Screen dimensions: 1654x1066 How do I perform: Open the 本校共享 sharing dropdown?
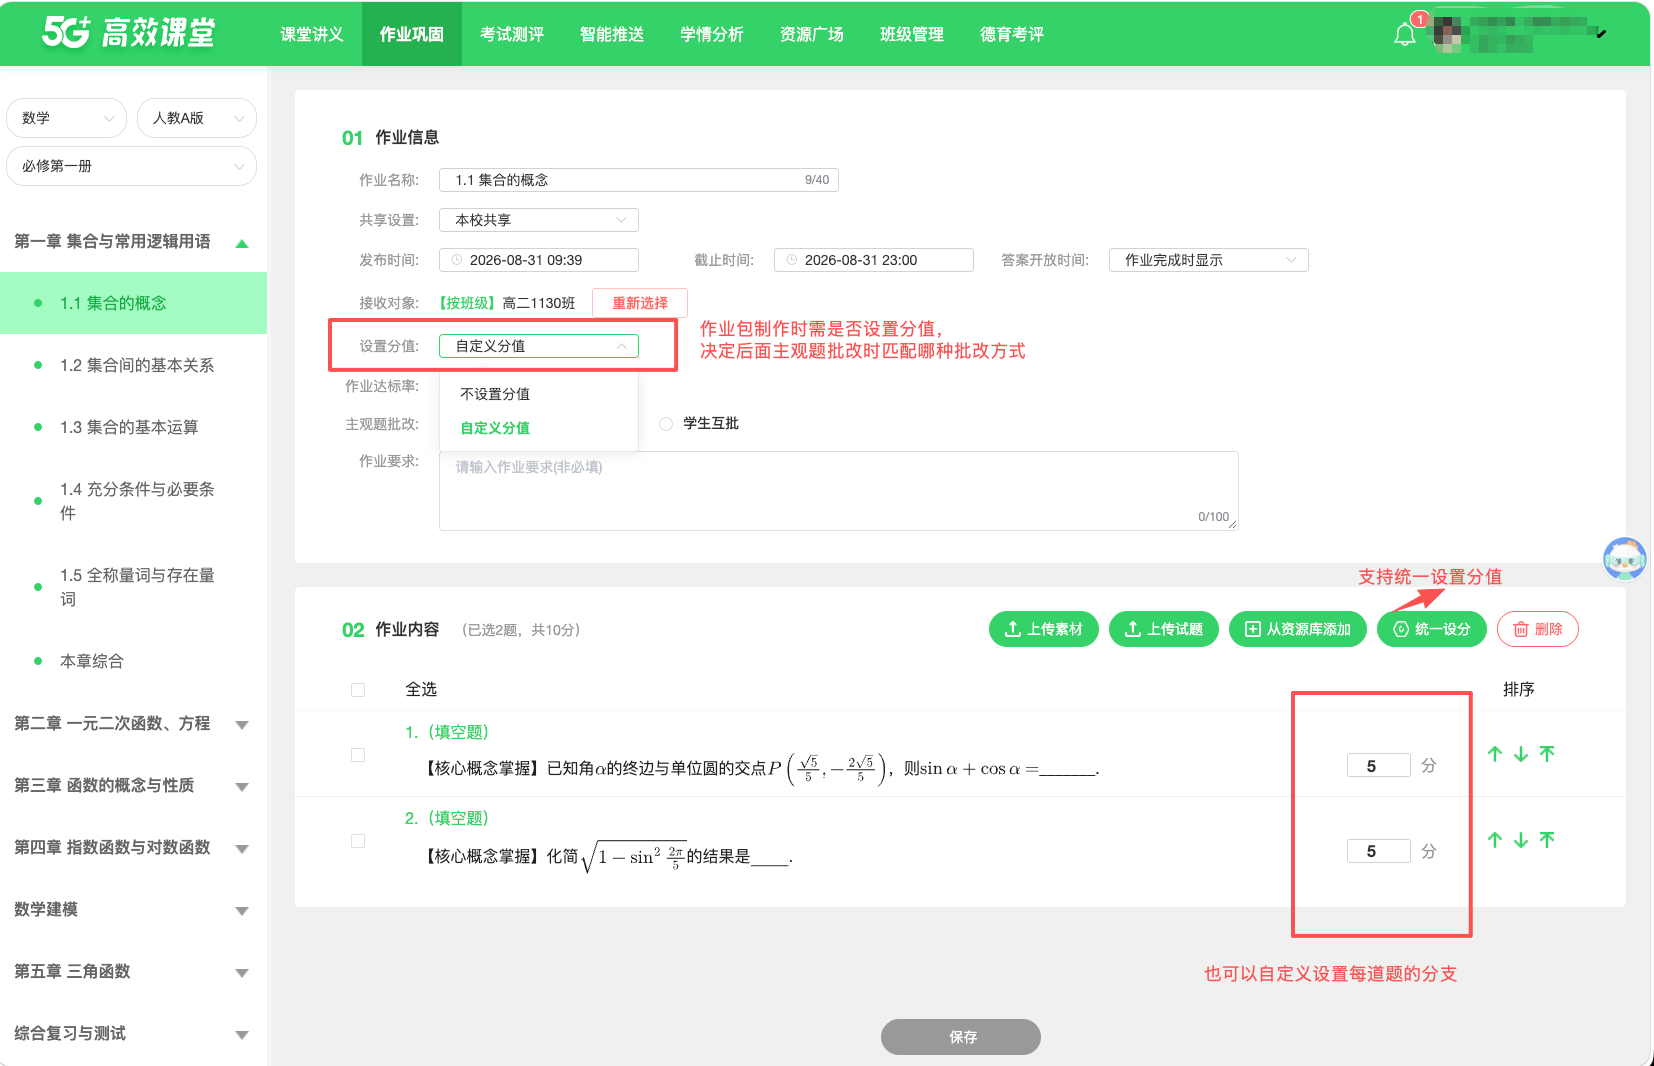[539, 220]
